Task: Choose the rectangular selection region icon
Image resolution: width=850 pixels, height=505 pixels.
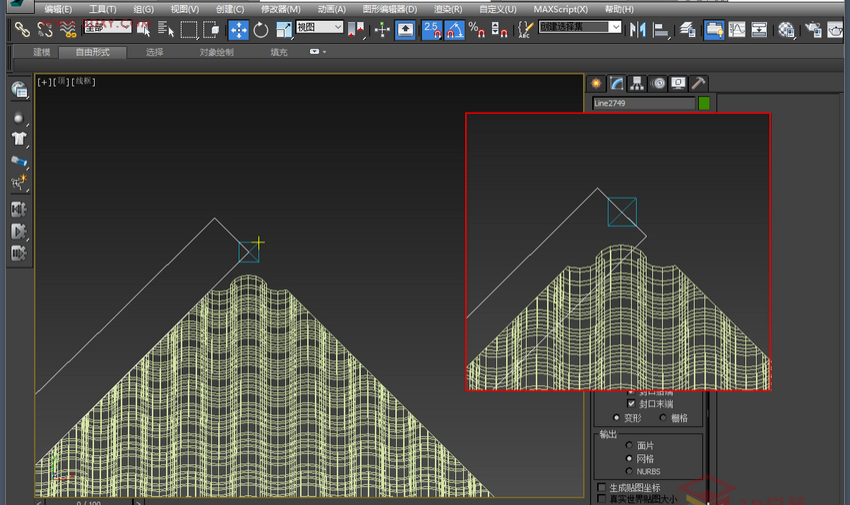Action: click(x=189, y=30)
